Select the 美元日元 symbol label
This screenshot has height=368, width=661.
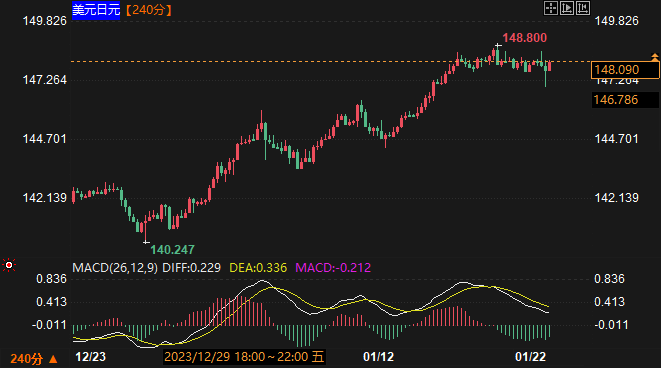coord(96,10)
